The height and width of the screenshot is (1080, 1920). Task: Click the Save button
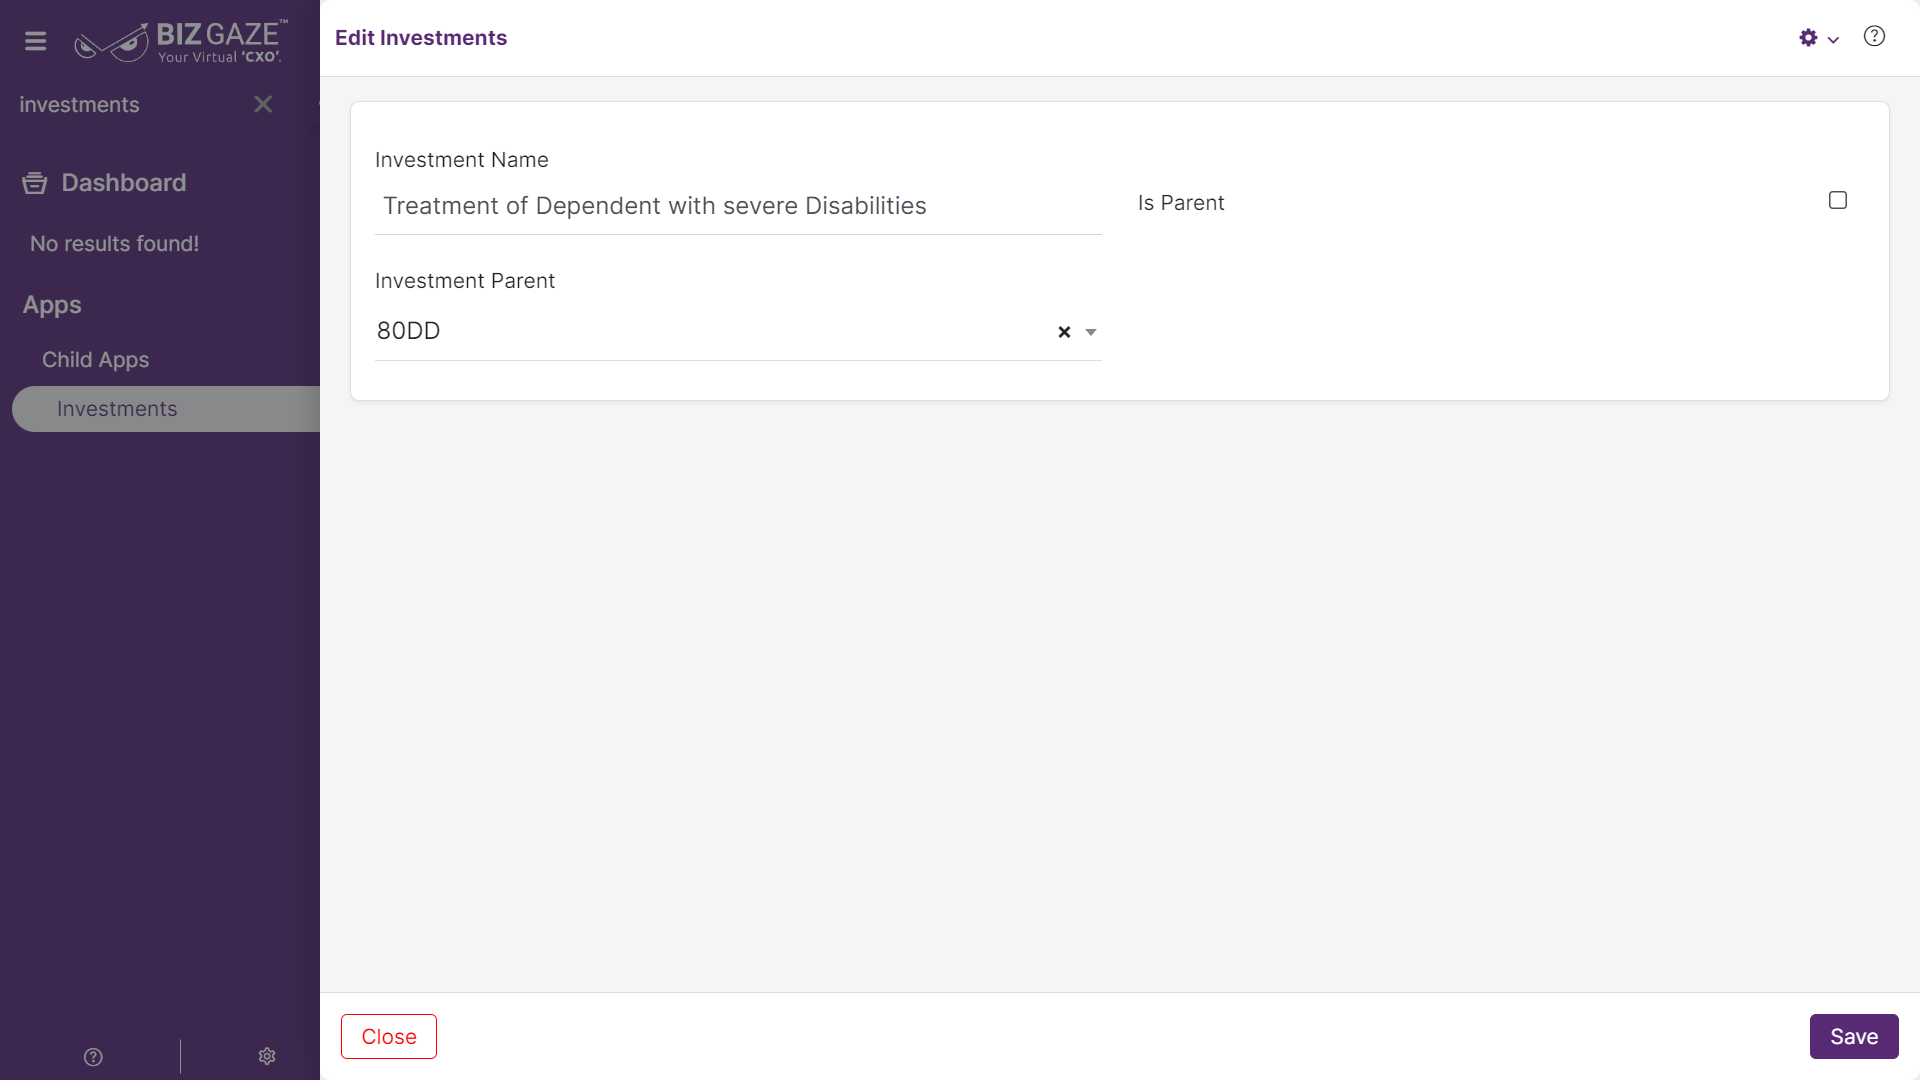click(x=1854, y=1036)
